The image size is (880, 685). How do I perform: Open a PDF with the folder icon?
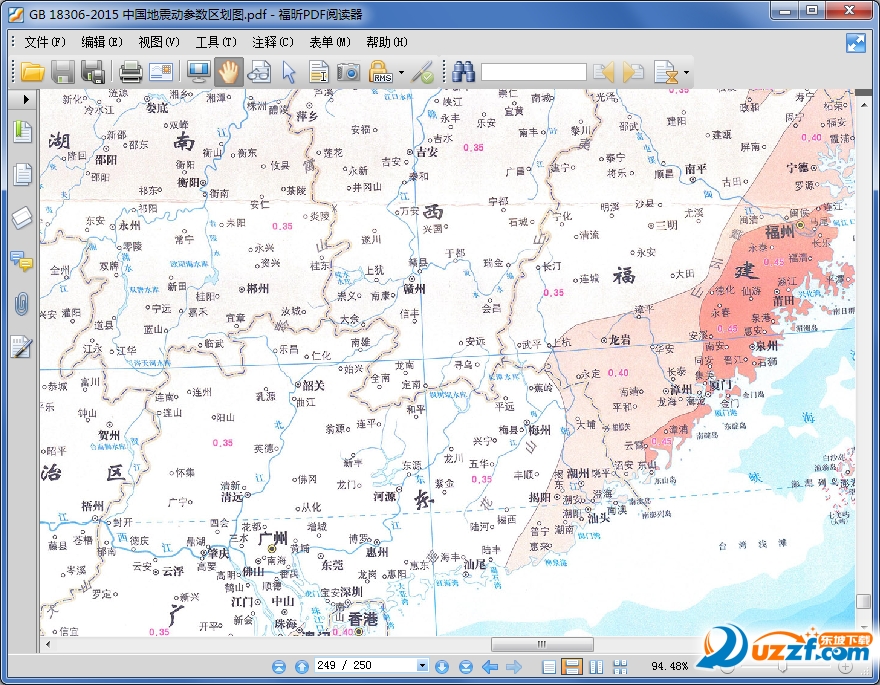pos(33,72)
